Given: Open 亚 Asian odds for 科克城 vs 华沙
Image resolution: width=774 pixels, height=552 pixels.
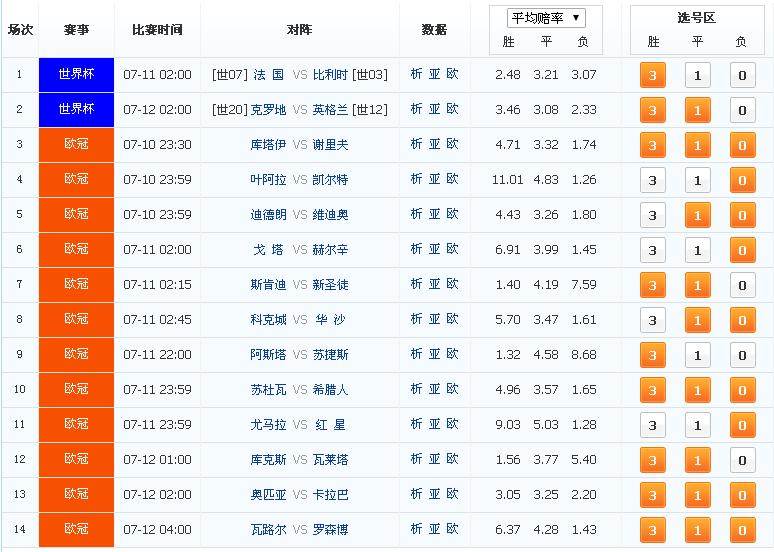Looking at the screenshot, I should click(x=434, y=319).
